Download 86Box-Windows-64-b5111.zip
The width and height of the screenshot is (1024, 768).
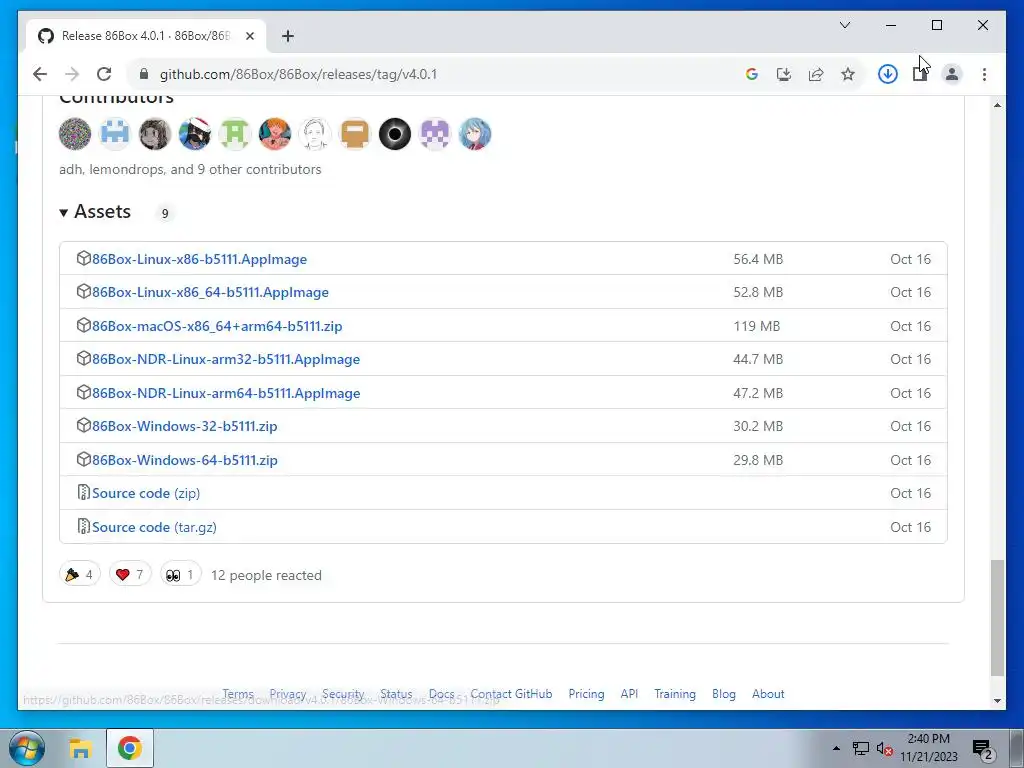pyautogui.click(x=185, y=460)
